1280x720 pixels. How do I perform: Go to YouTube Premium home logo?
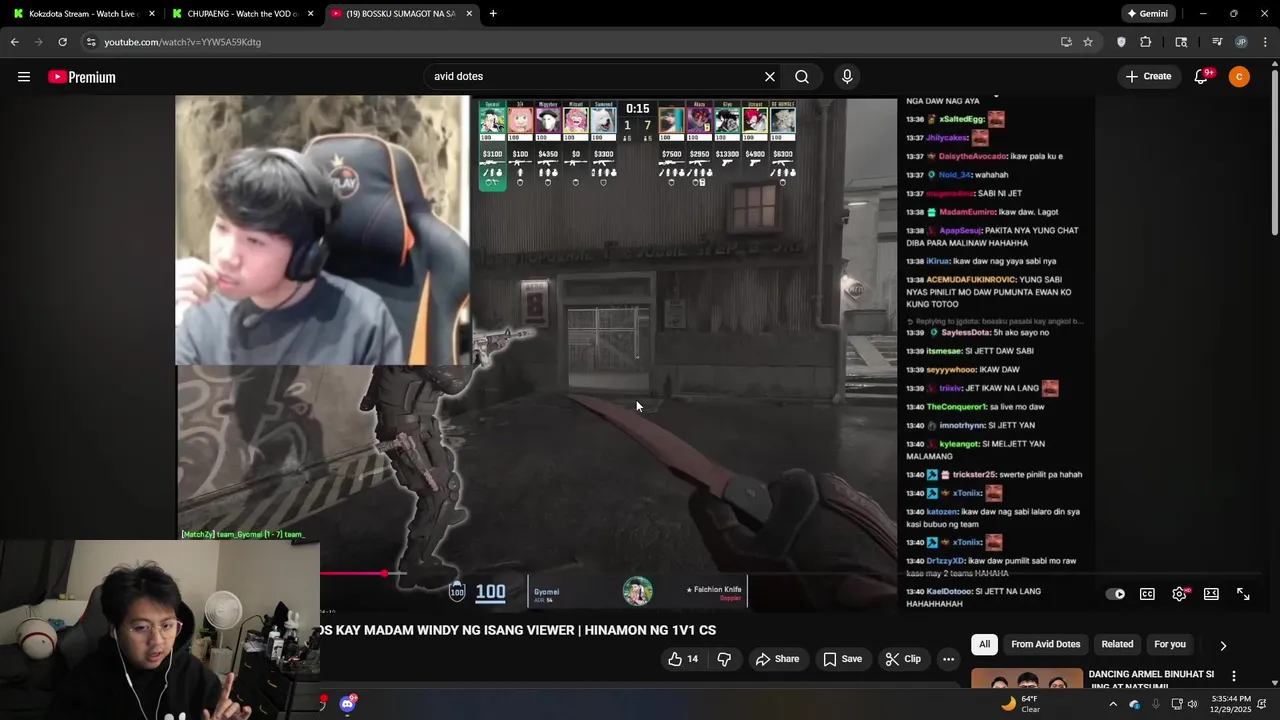pyautogui.click(x=82, y=77)
